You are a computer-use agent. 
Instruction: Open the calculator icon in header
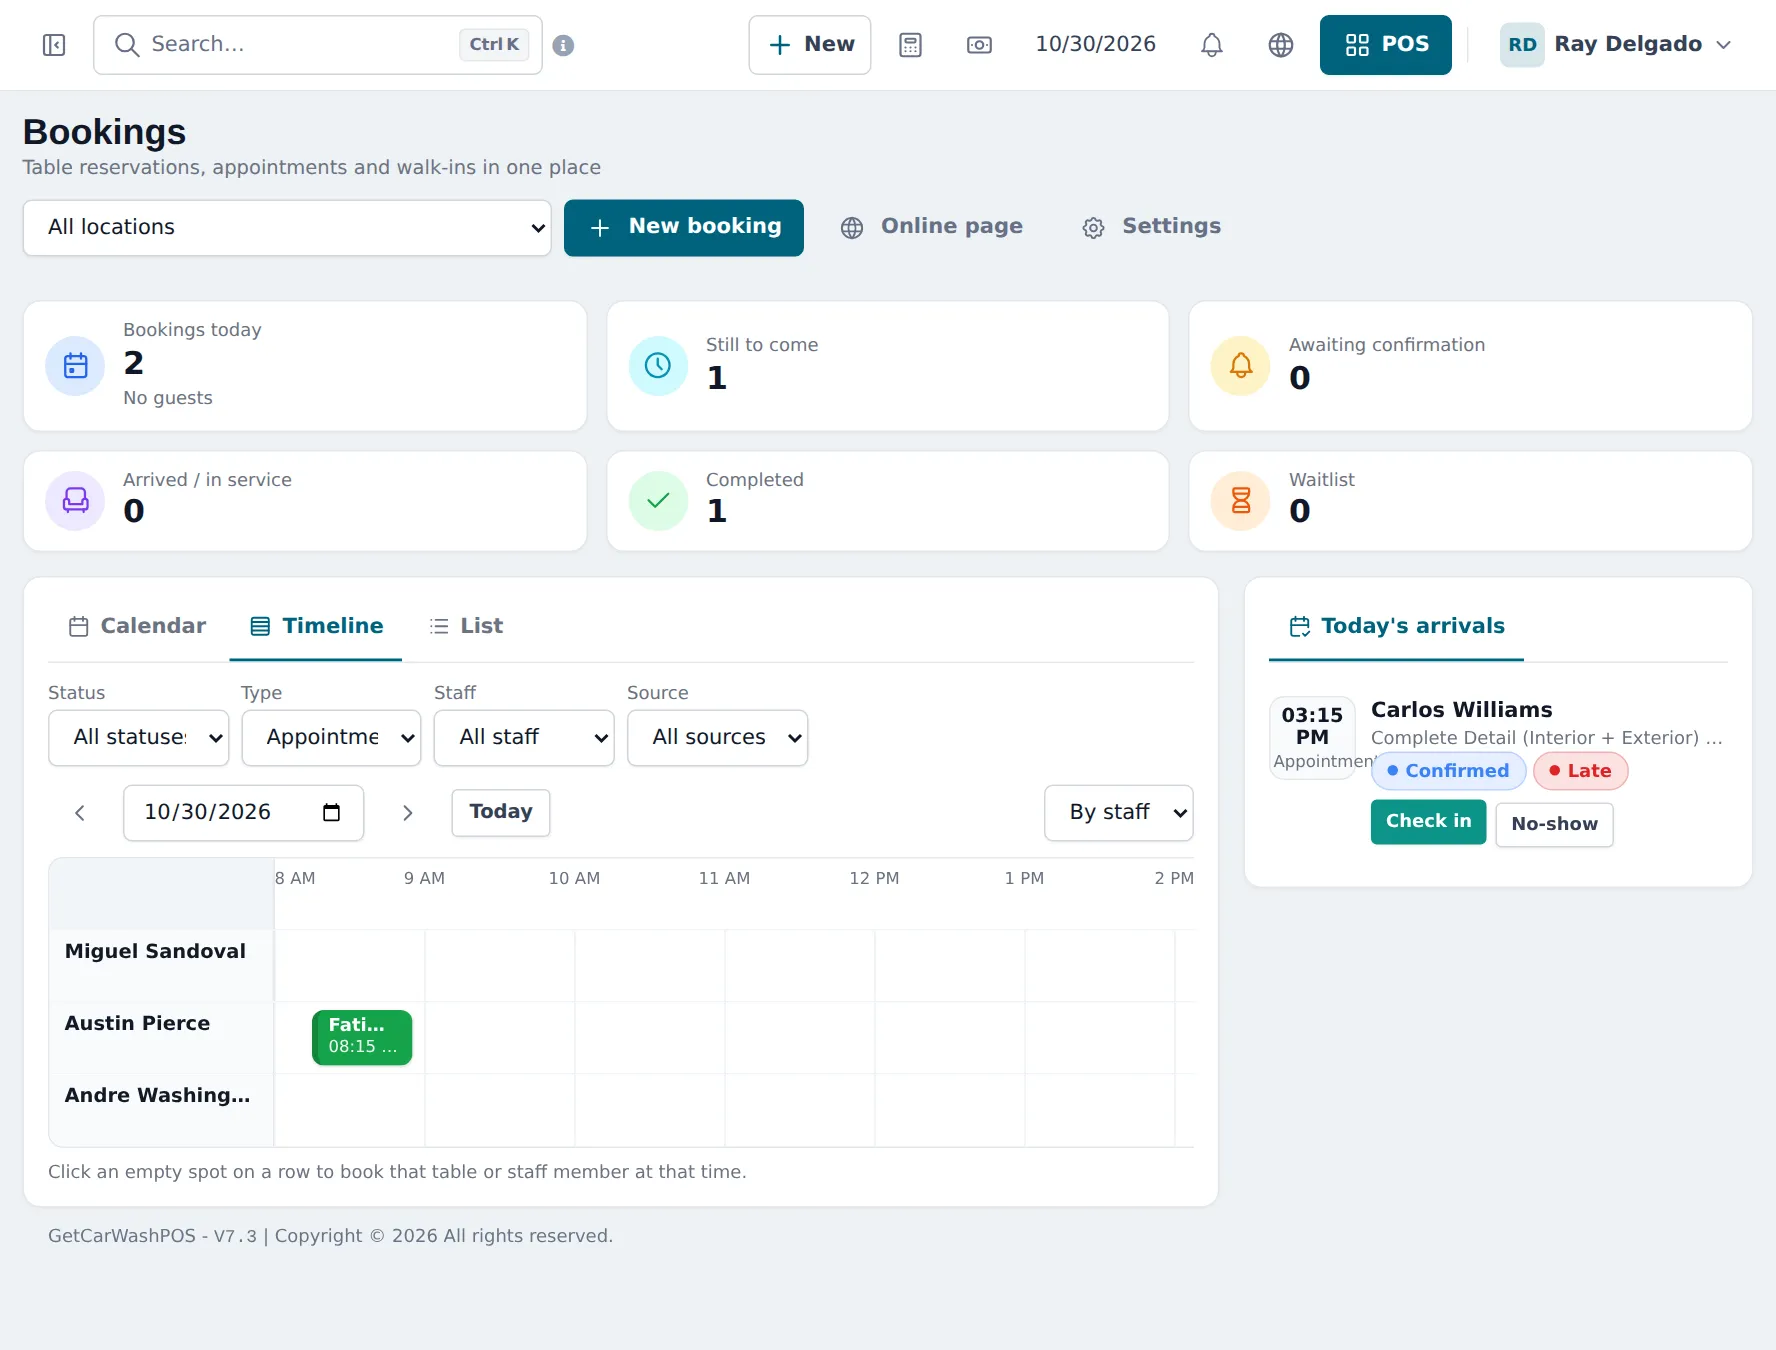[x=910, y=45]
